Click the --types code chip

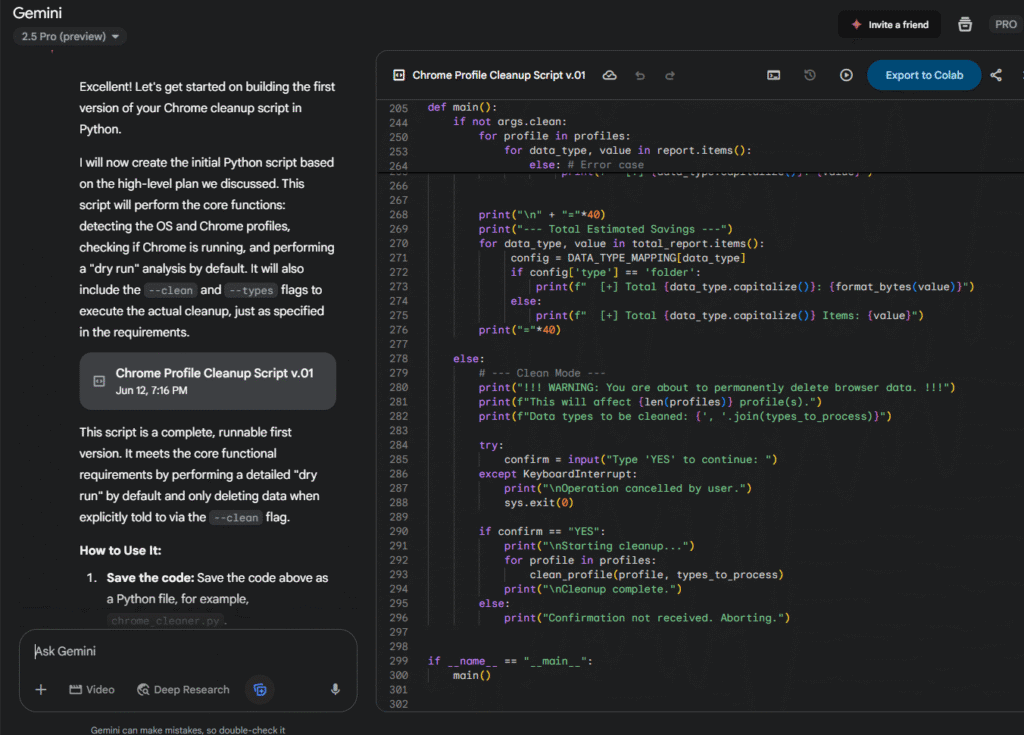tap(251, 290)
